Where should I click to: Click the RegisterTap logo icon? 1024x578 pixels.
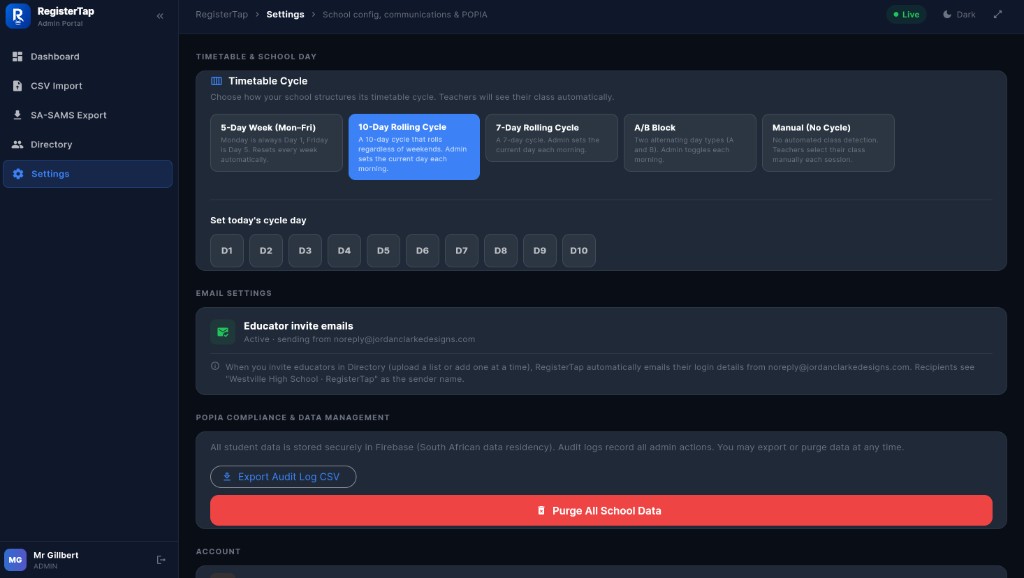point(18,16)
